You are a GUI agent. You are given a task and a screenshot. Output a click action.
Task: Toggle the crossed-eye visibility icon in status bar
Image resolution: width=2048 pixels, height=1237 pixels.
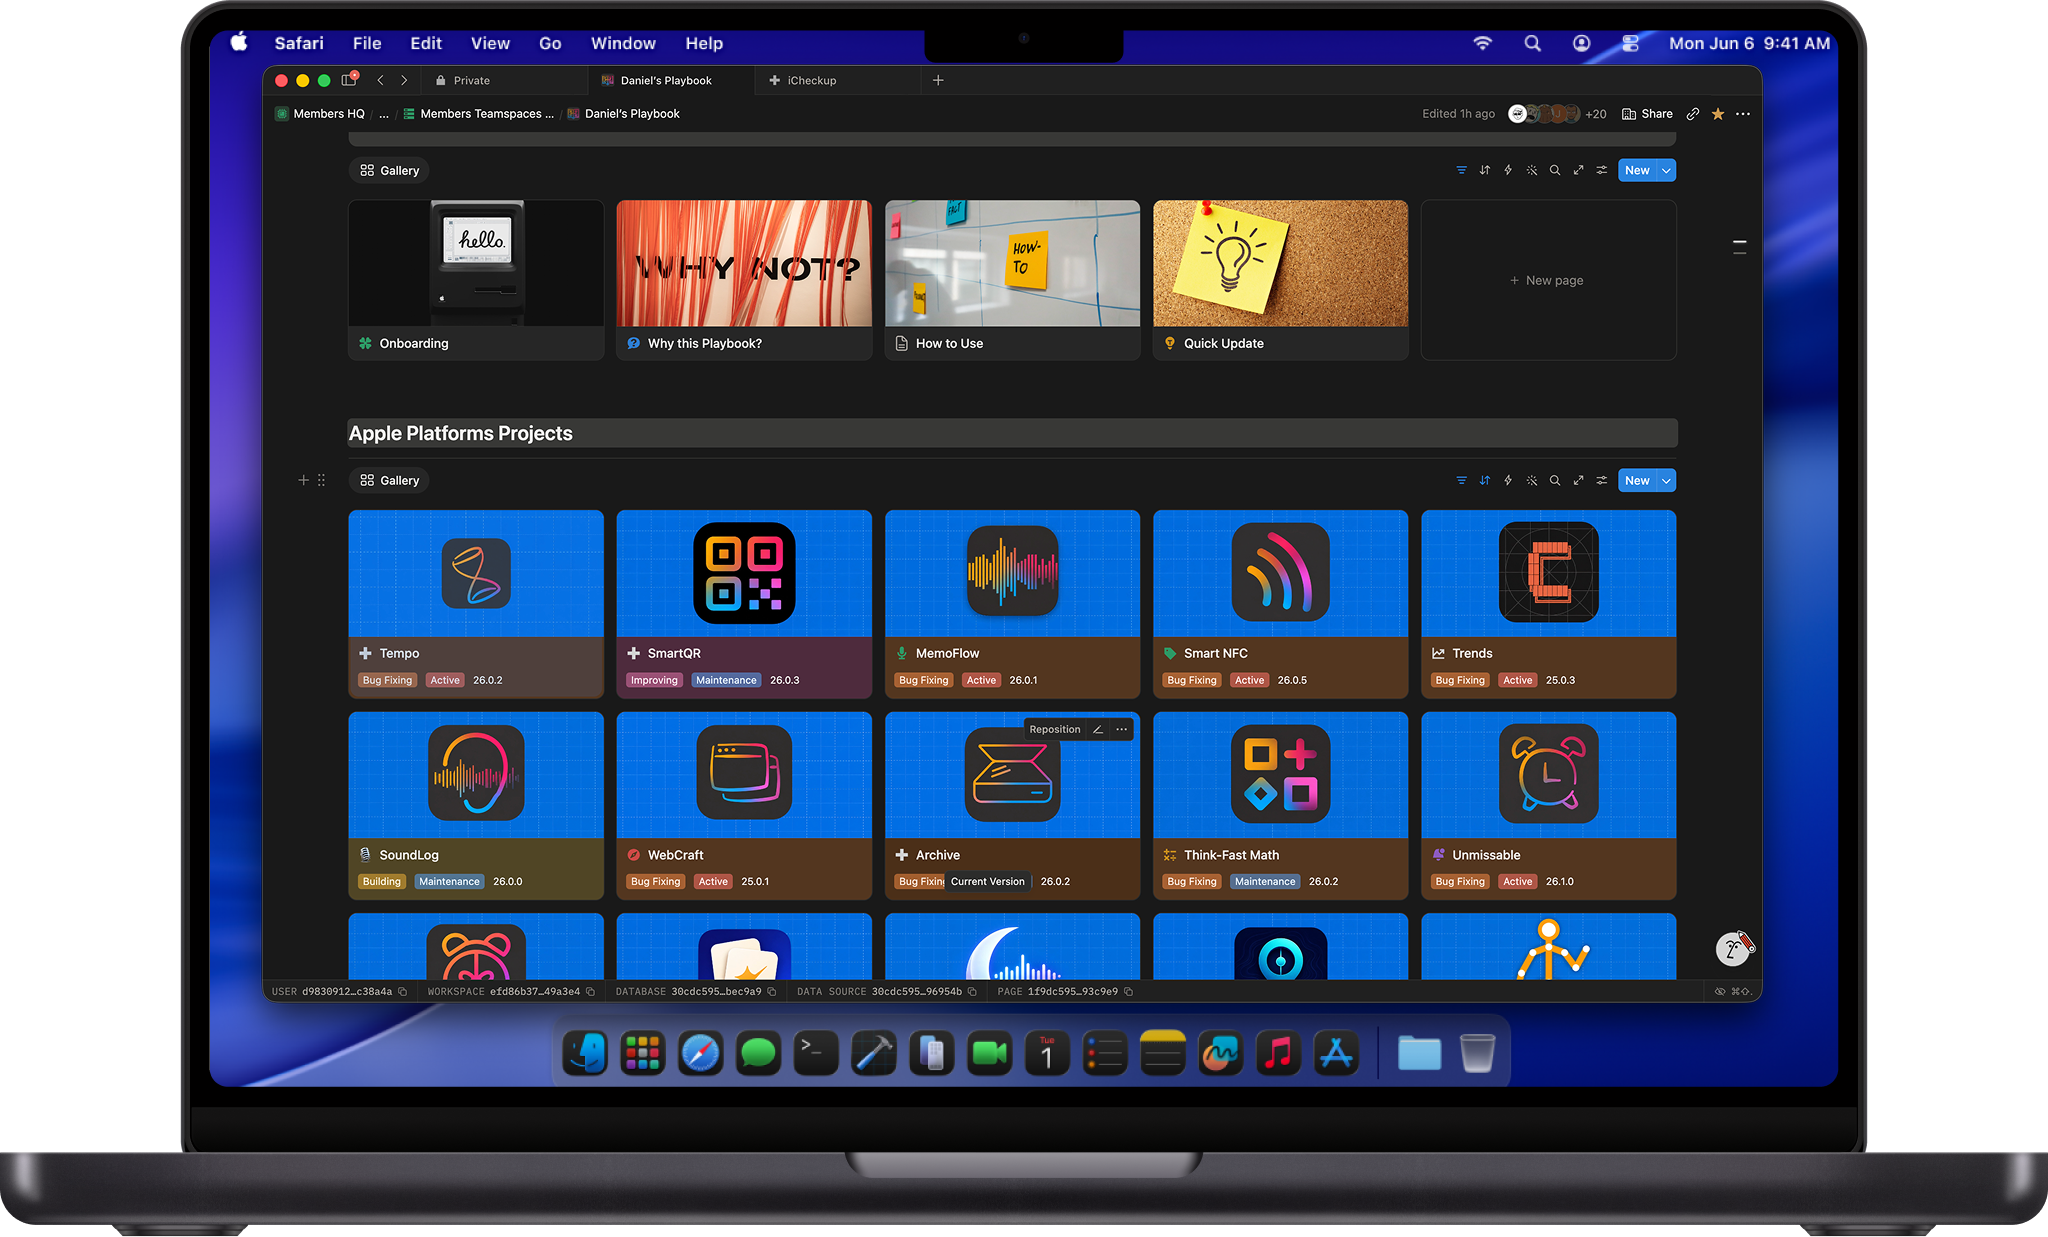tap(1720, 992)
